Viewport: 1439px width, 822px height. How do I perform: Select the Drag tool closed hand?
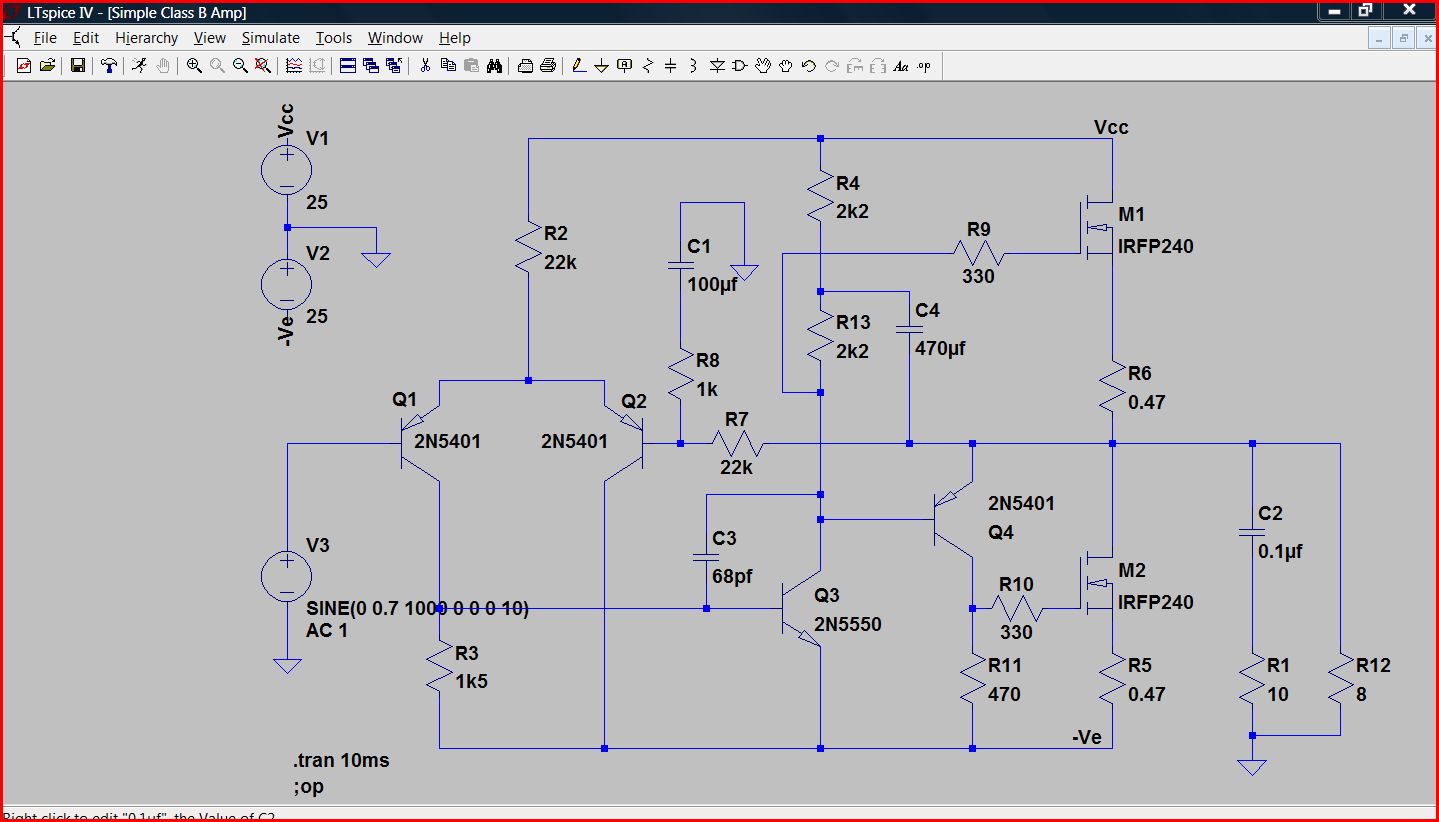[x=786, y=66]
